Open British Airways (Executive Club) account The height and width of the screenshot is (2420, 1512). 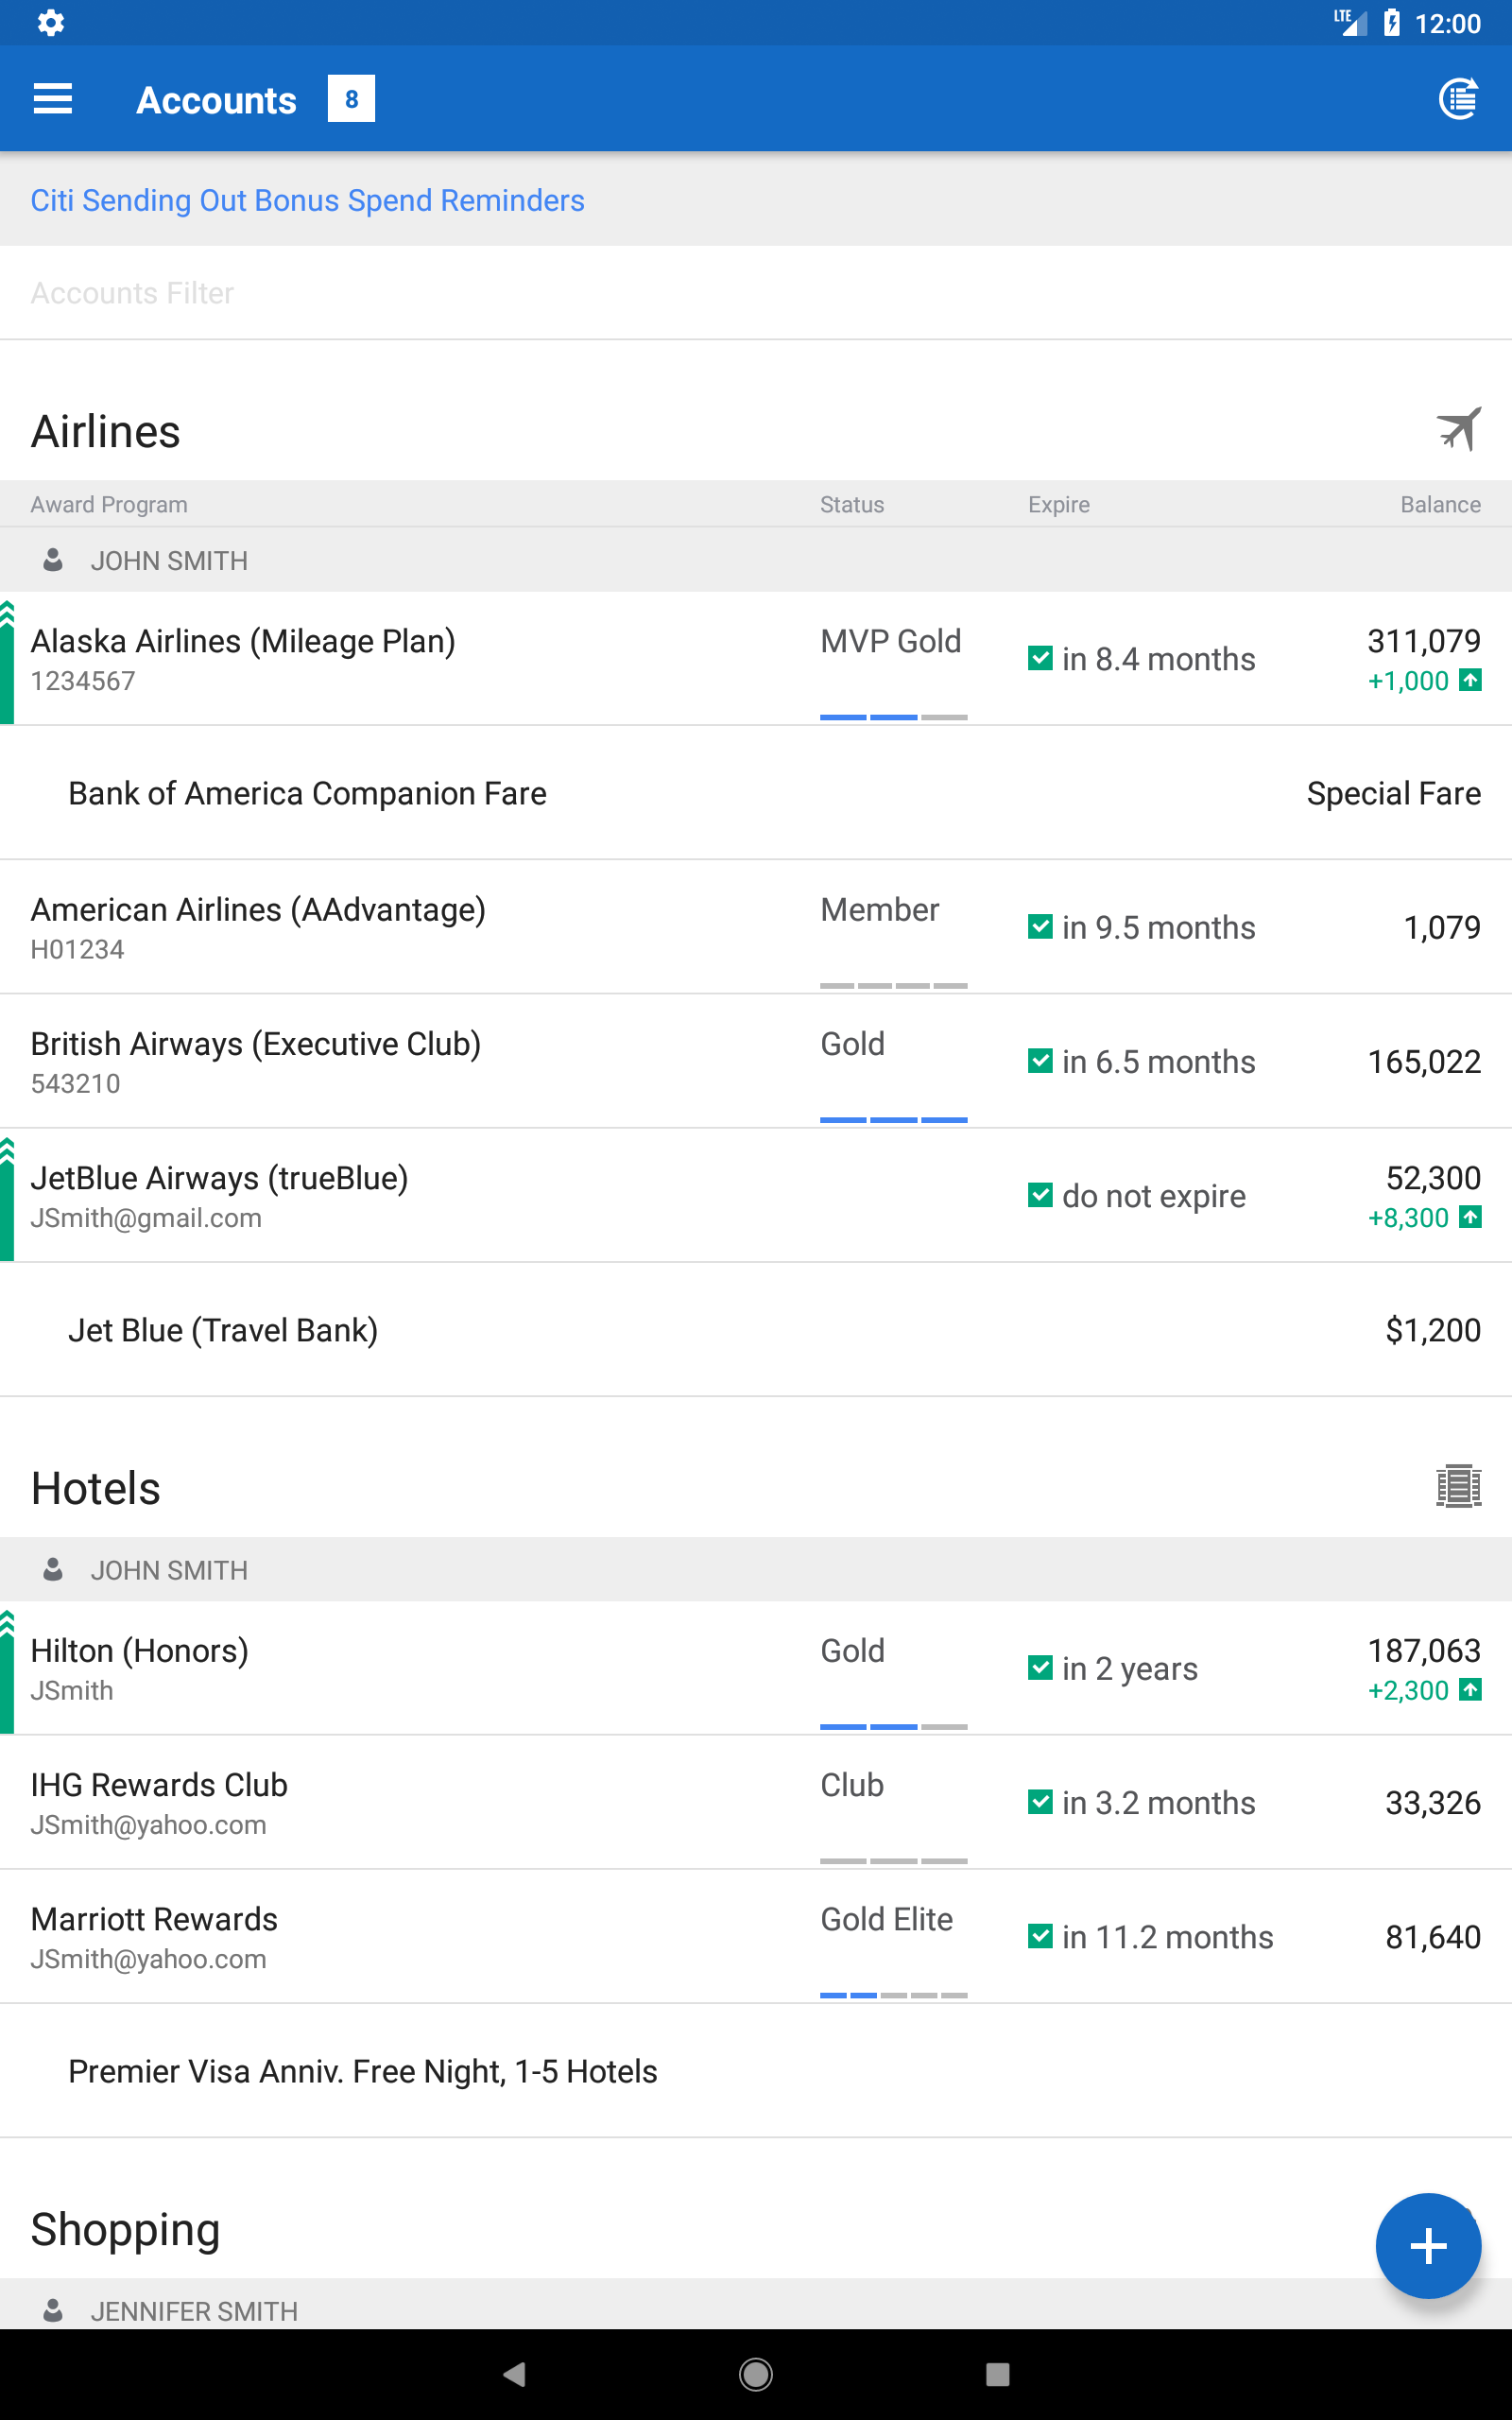pos(756,1061)
